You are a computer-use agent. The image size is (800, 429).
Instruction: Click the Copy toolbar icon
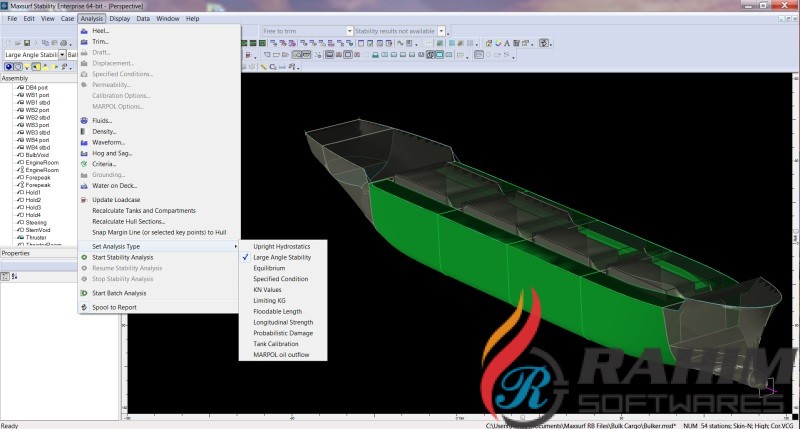click(45, 43)
